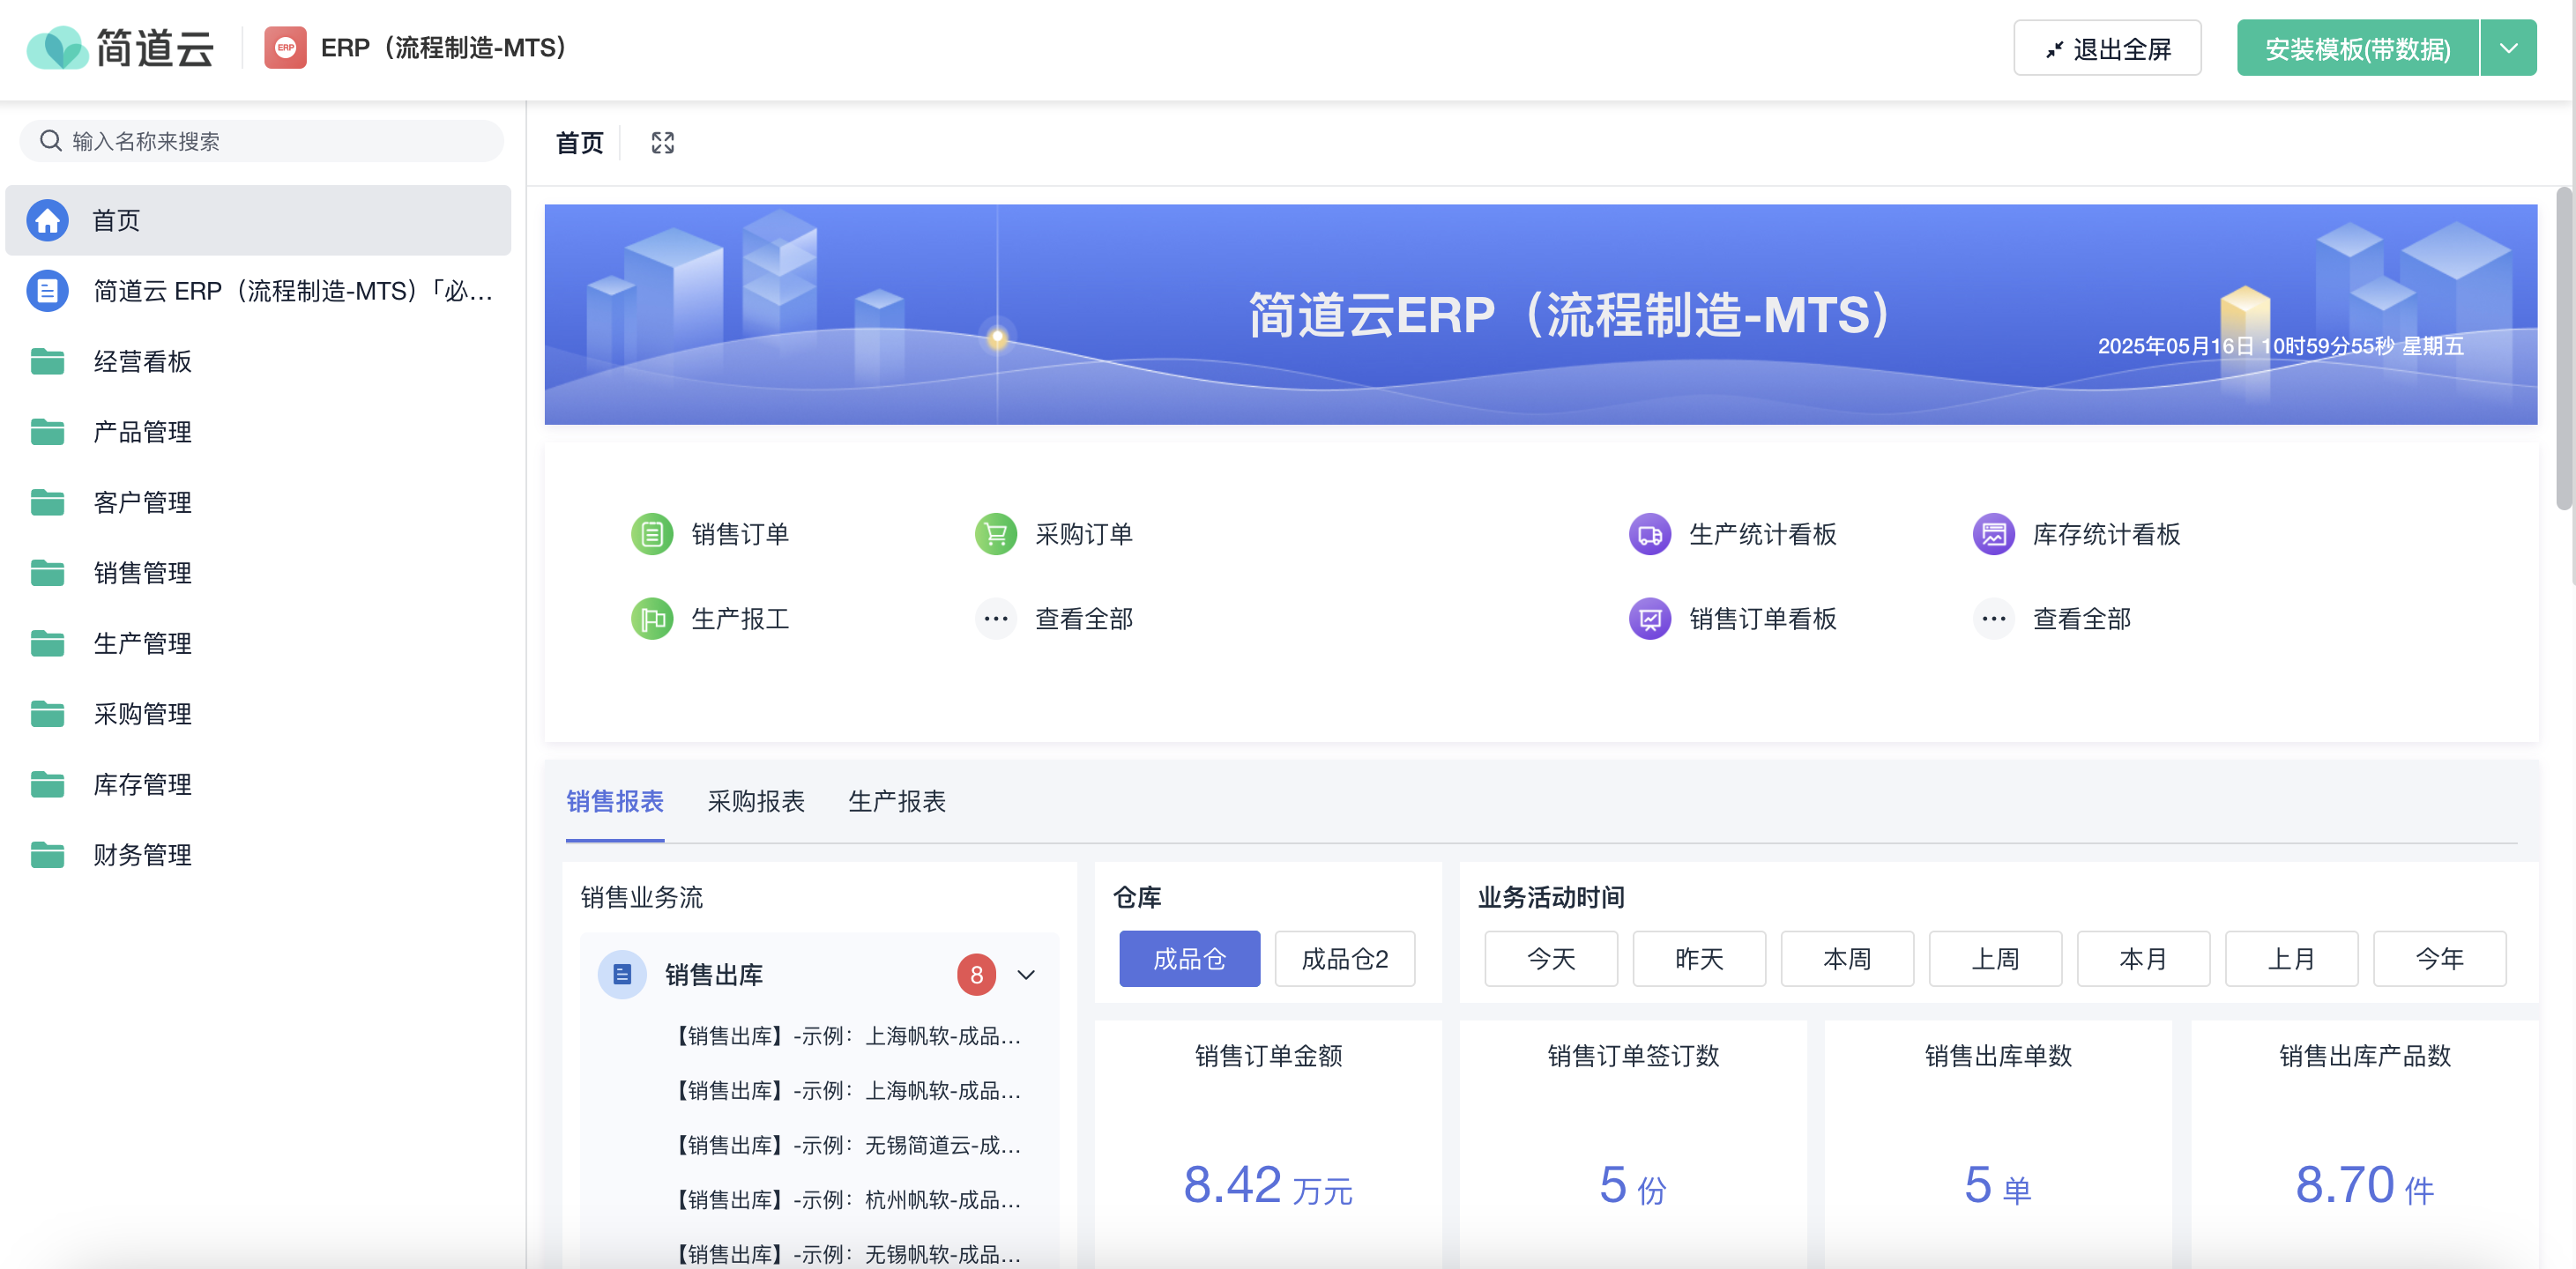Screen dimensions: 2576x1269
Task: Click 退出全屏 button
Action: point(2107,48)
